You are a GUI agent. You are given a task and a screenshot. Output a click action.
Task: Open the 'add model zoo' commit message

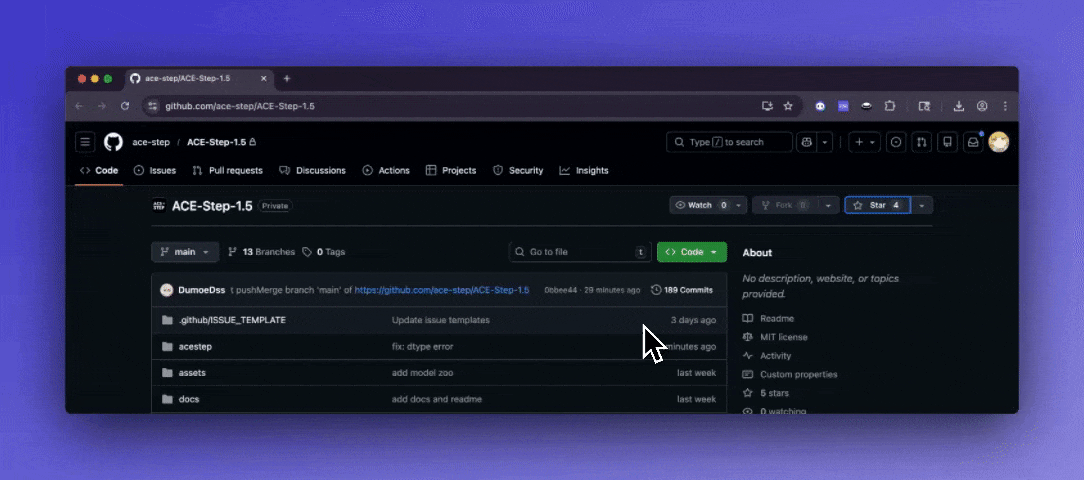422,373
